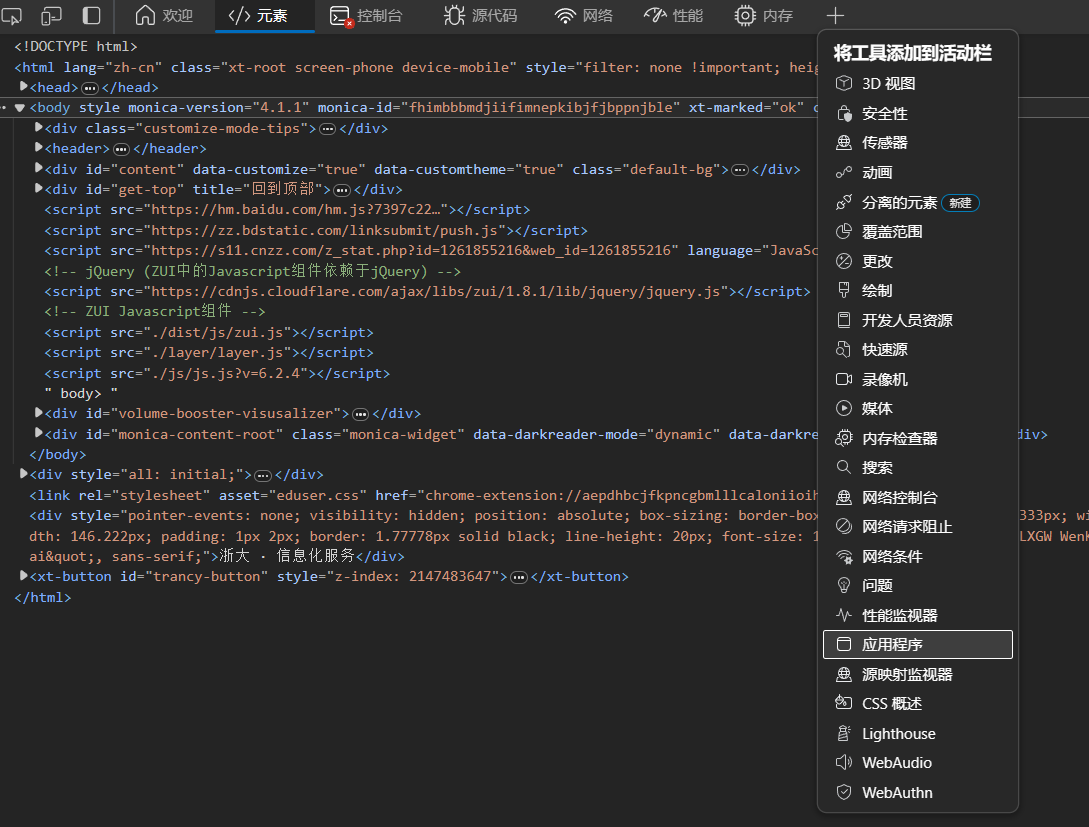Select 分离的元素 menu item
Image resolution: width=1089 pixels, height=827 pixels.
(917, 202)
